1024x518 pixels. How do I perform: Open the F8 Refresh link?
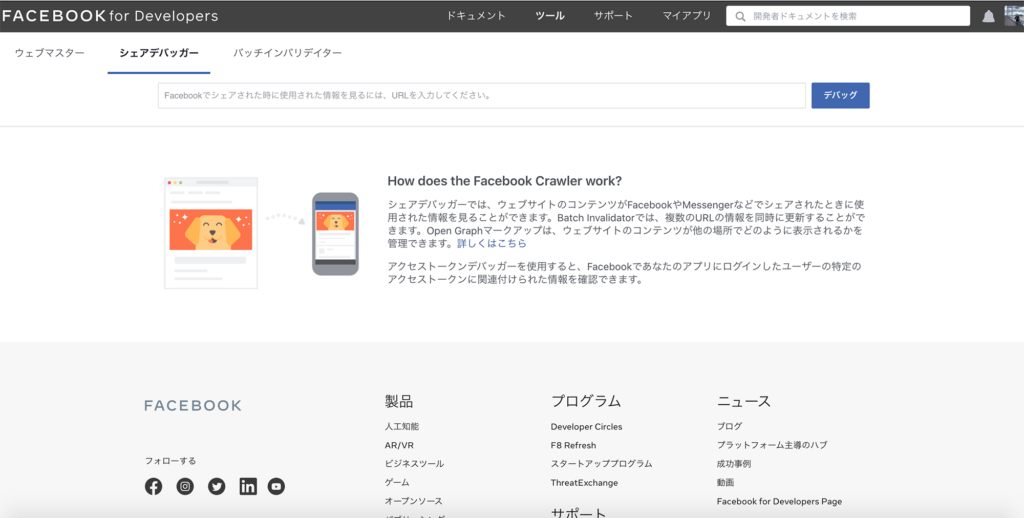click(573, 445)
